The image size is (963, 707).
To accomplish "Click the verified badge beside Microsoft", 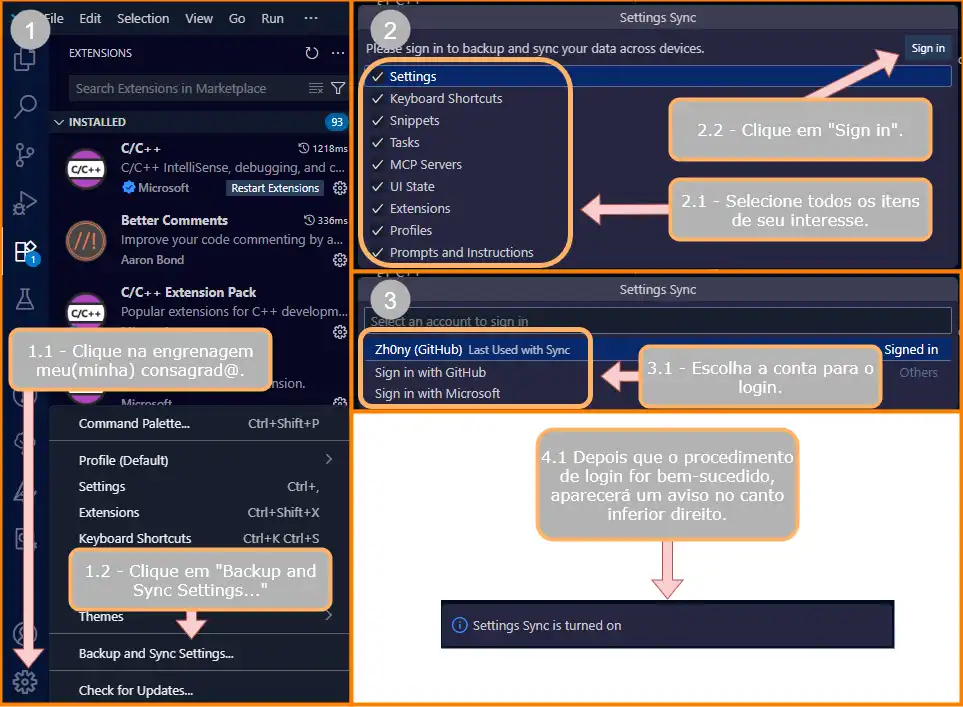I will click(128, 188).
